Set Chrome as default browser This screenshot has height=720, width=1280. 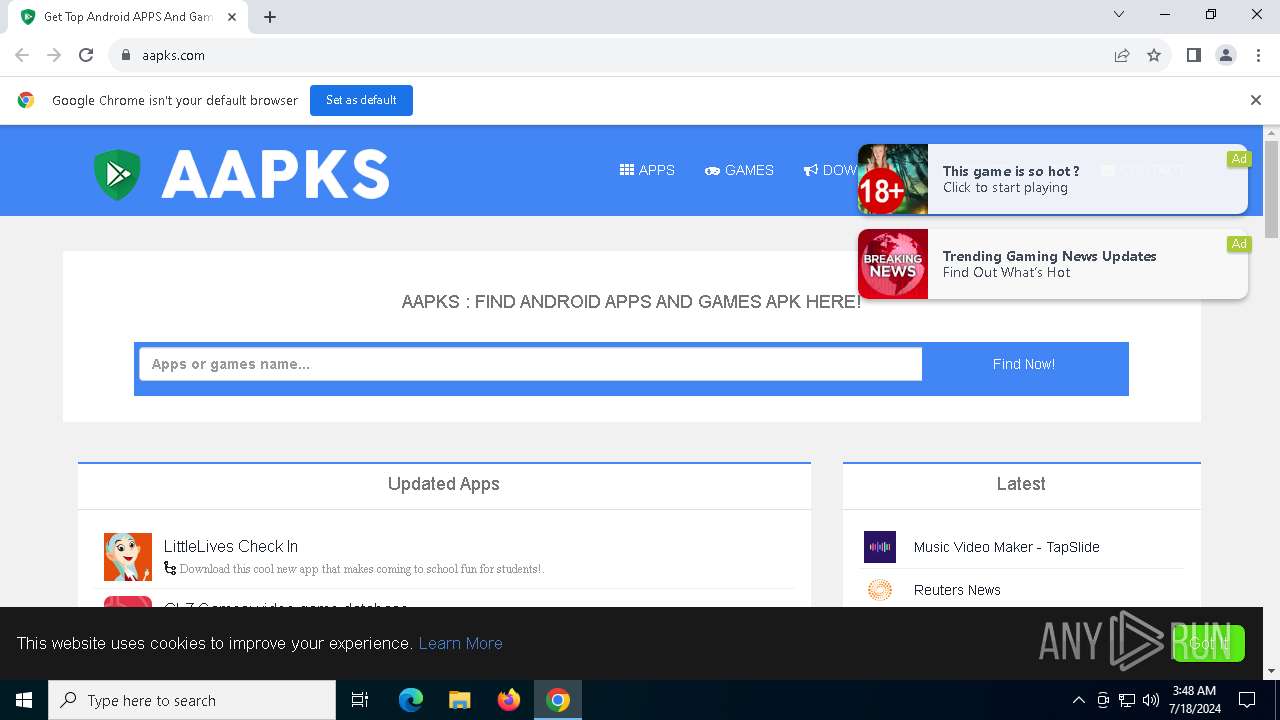tap(361, 100)
